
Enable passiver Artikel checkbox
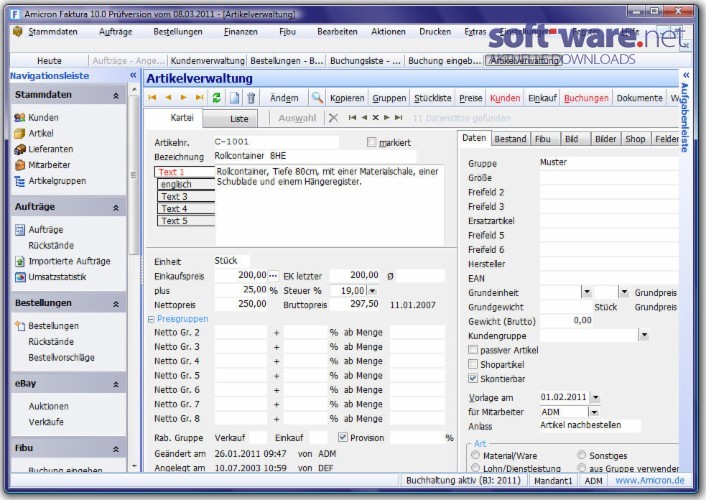coord(473,350)
